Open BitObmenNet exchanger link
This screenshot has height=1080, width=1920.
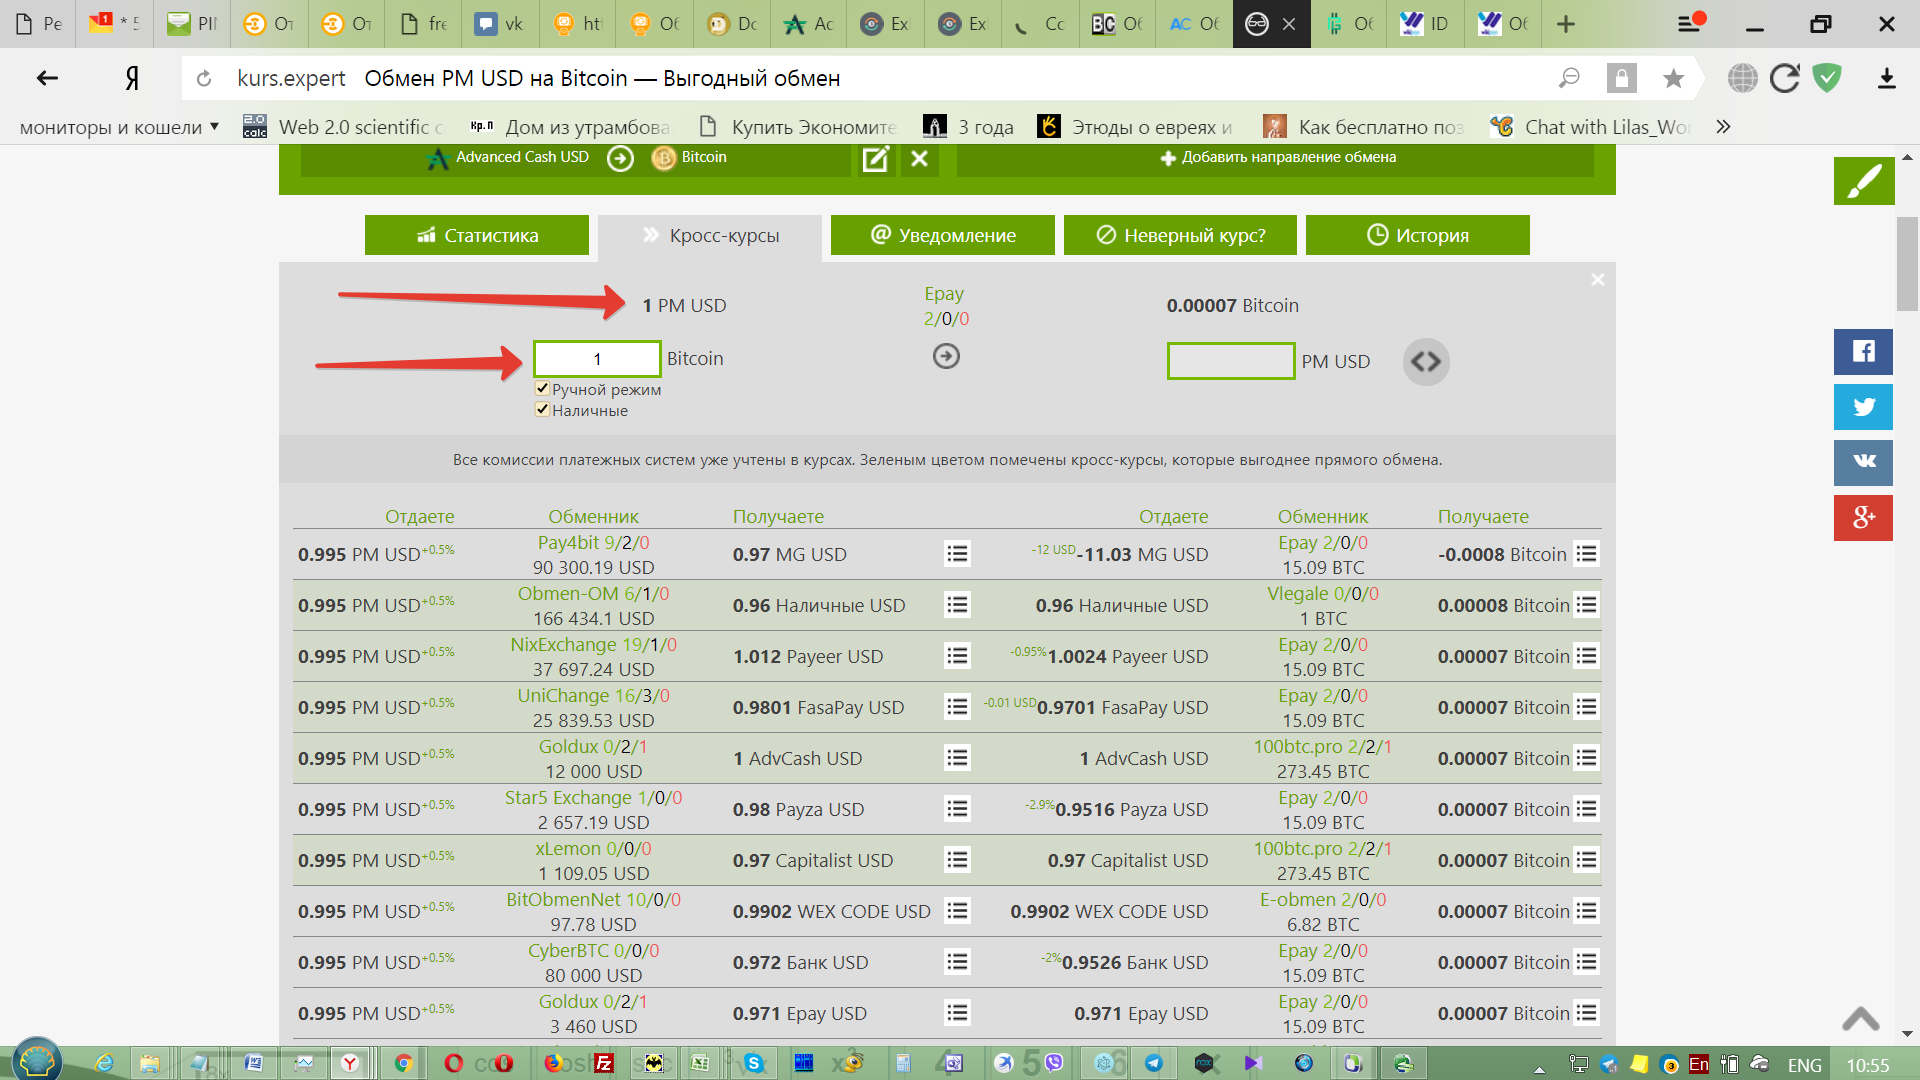click(x=563, y=899)
